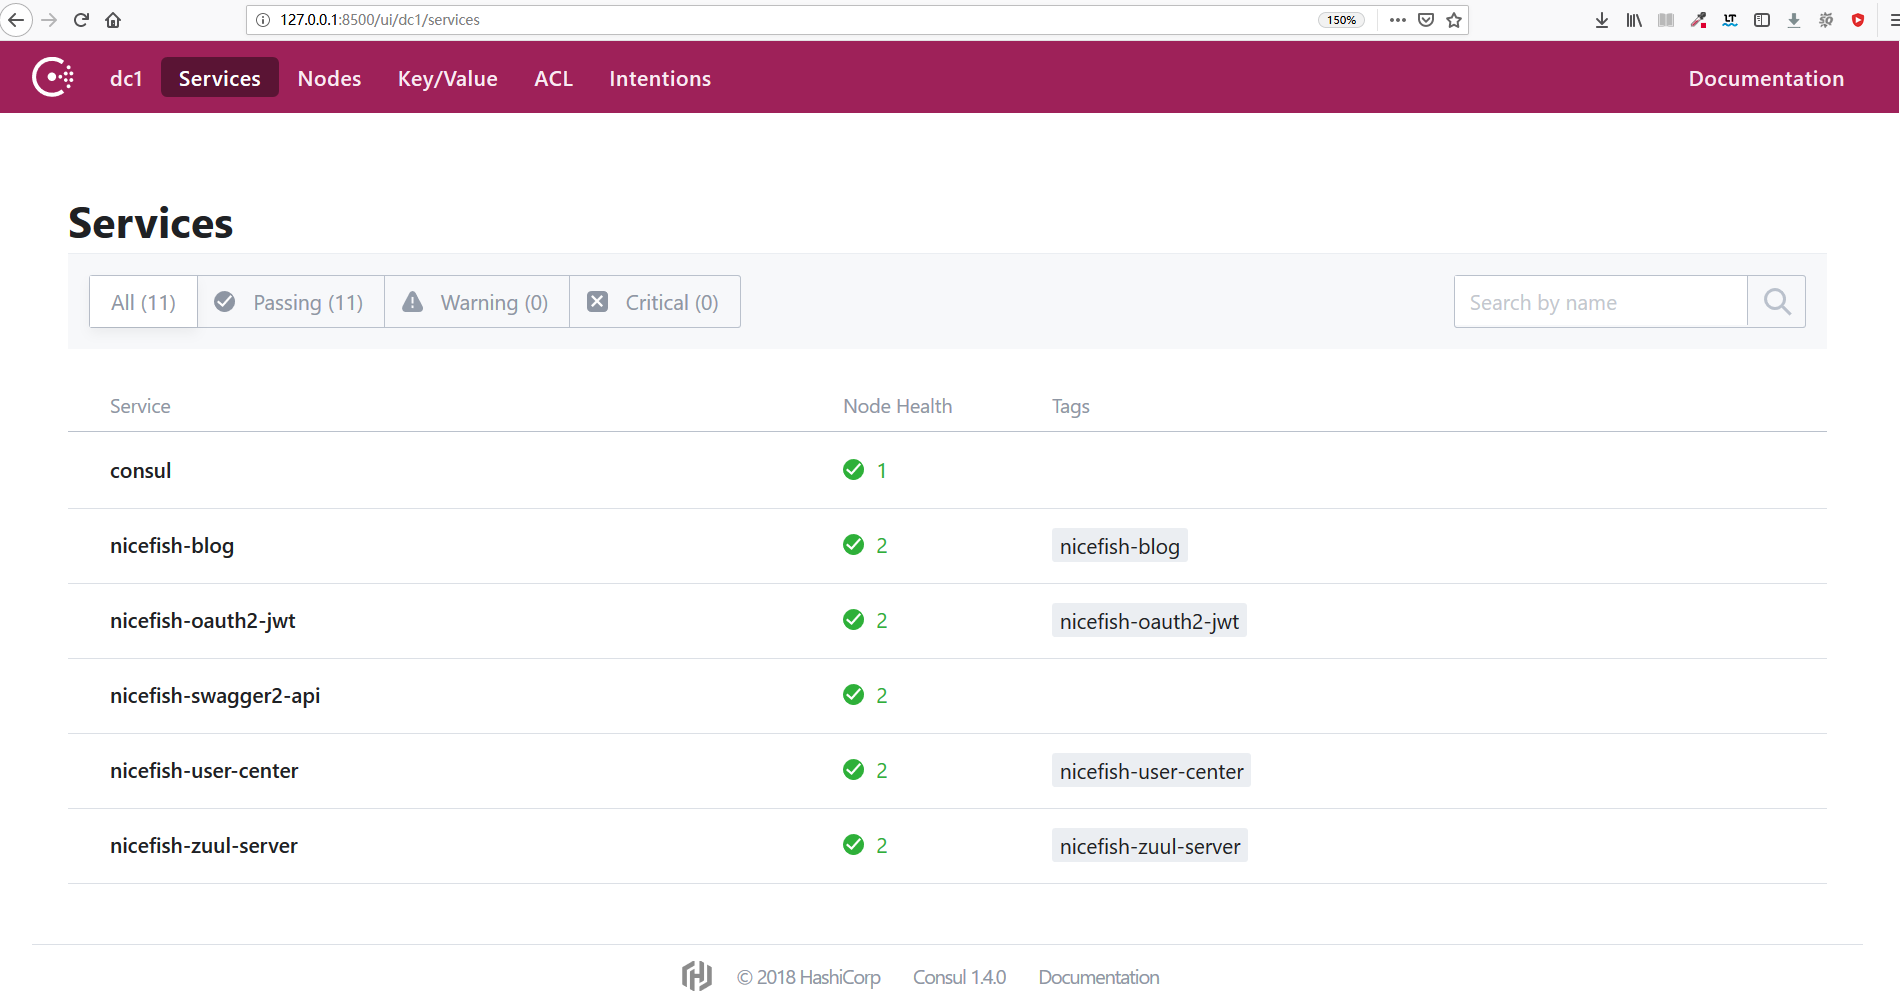Click the Tags column header
The width and height of the screenshot is (1900, 996).
pyautogui.click(x=1070, y=406)
